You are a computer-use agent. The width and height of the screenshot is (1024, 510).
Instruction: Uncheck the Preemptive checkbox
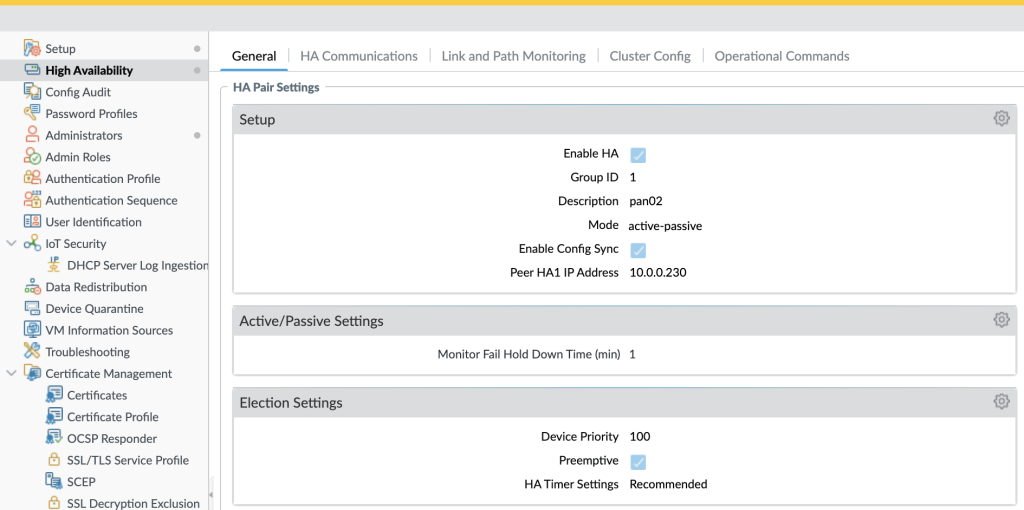click(637, 462)
